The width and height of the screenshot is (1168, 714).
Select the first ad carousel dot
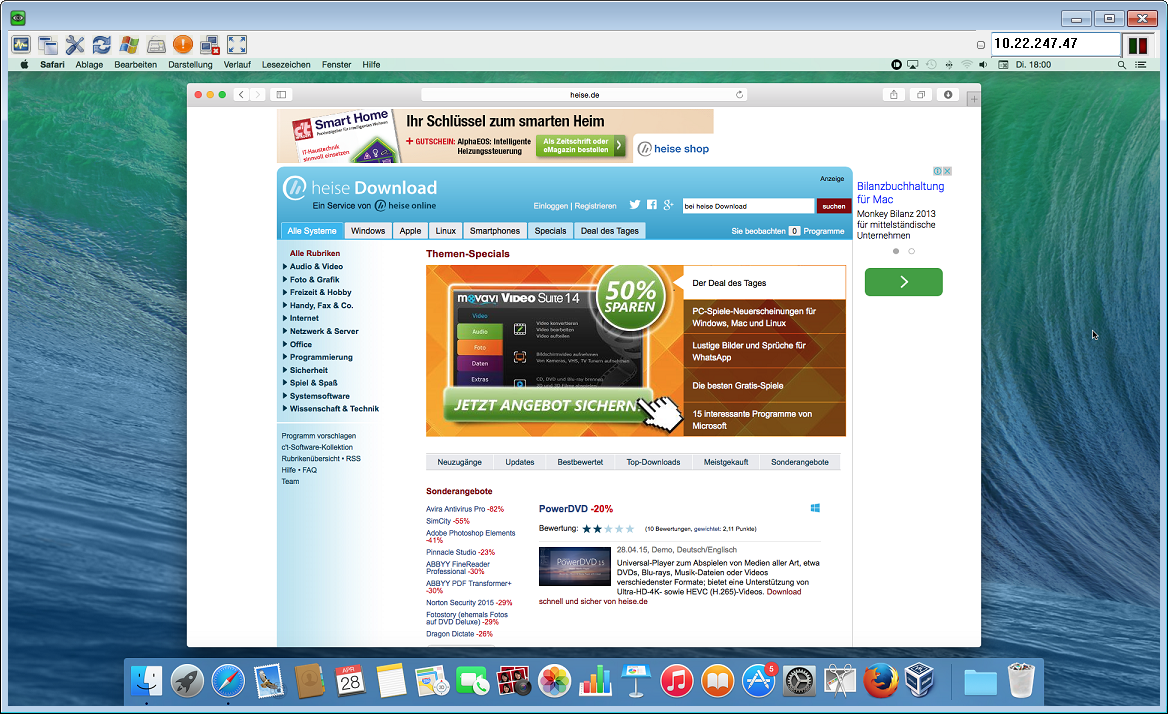(895, 252)
